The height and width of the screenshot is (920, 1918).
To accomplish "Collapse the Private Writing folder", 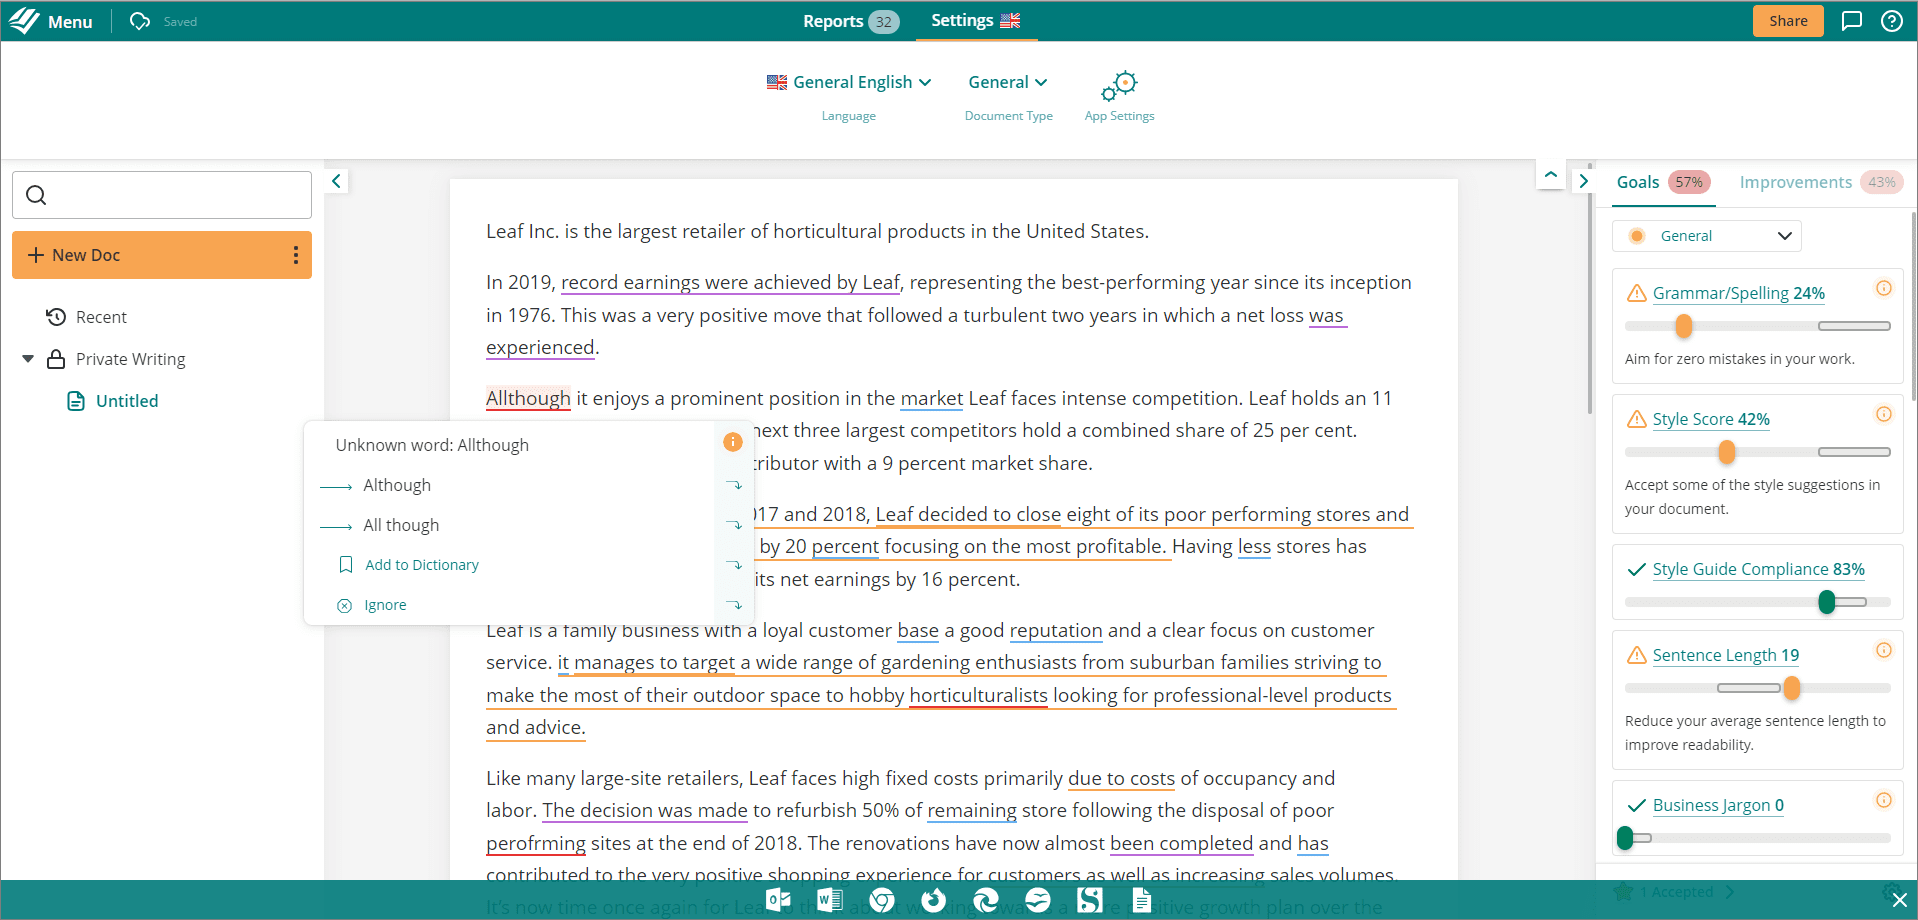I will [28, 359].
